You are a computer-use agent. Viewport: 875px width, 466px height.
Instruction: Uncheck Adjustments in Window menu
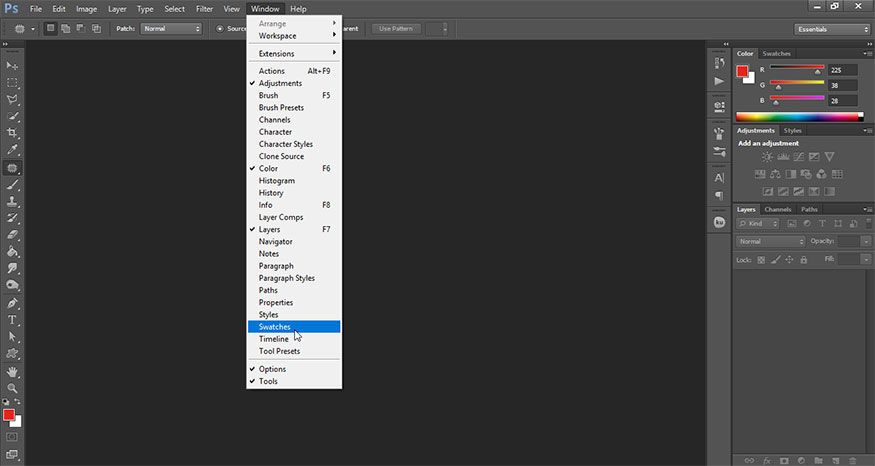[280, 83]
